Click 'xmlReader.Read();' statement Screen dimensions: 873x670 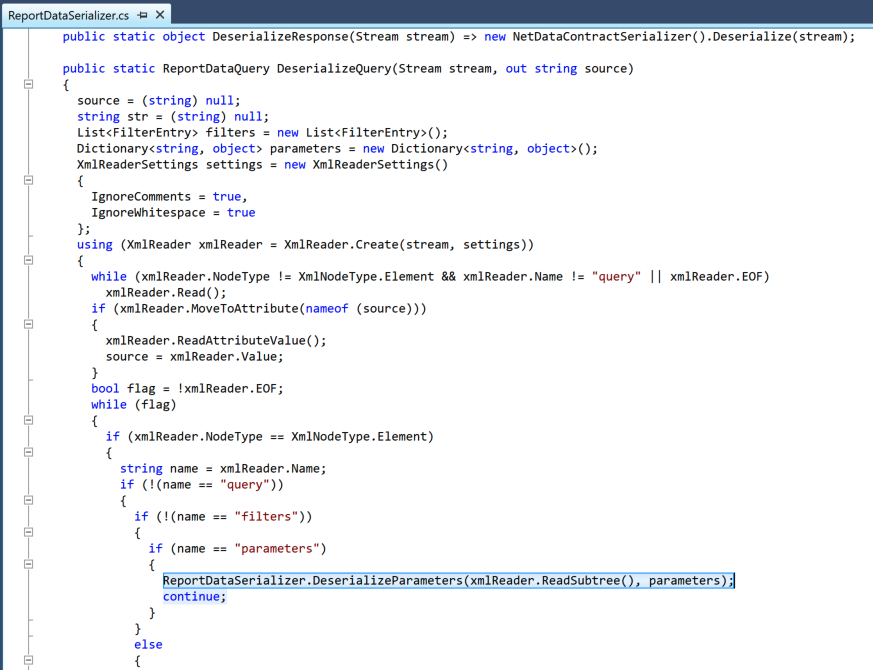tap(166, 292)
